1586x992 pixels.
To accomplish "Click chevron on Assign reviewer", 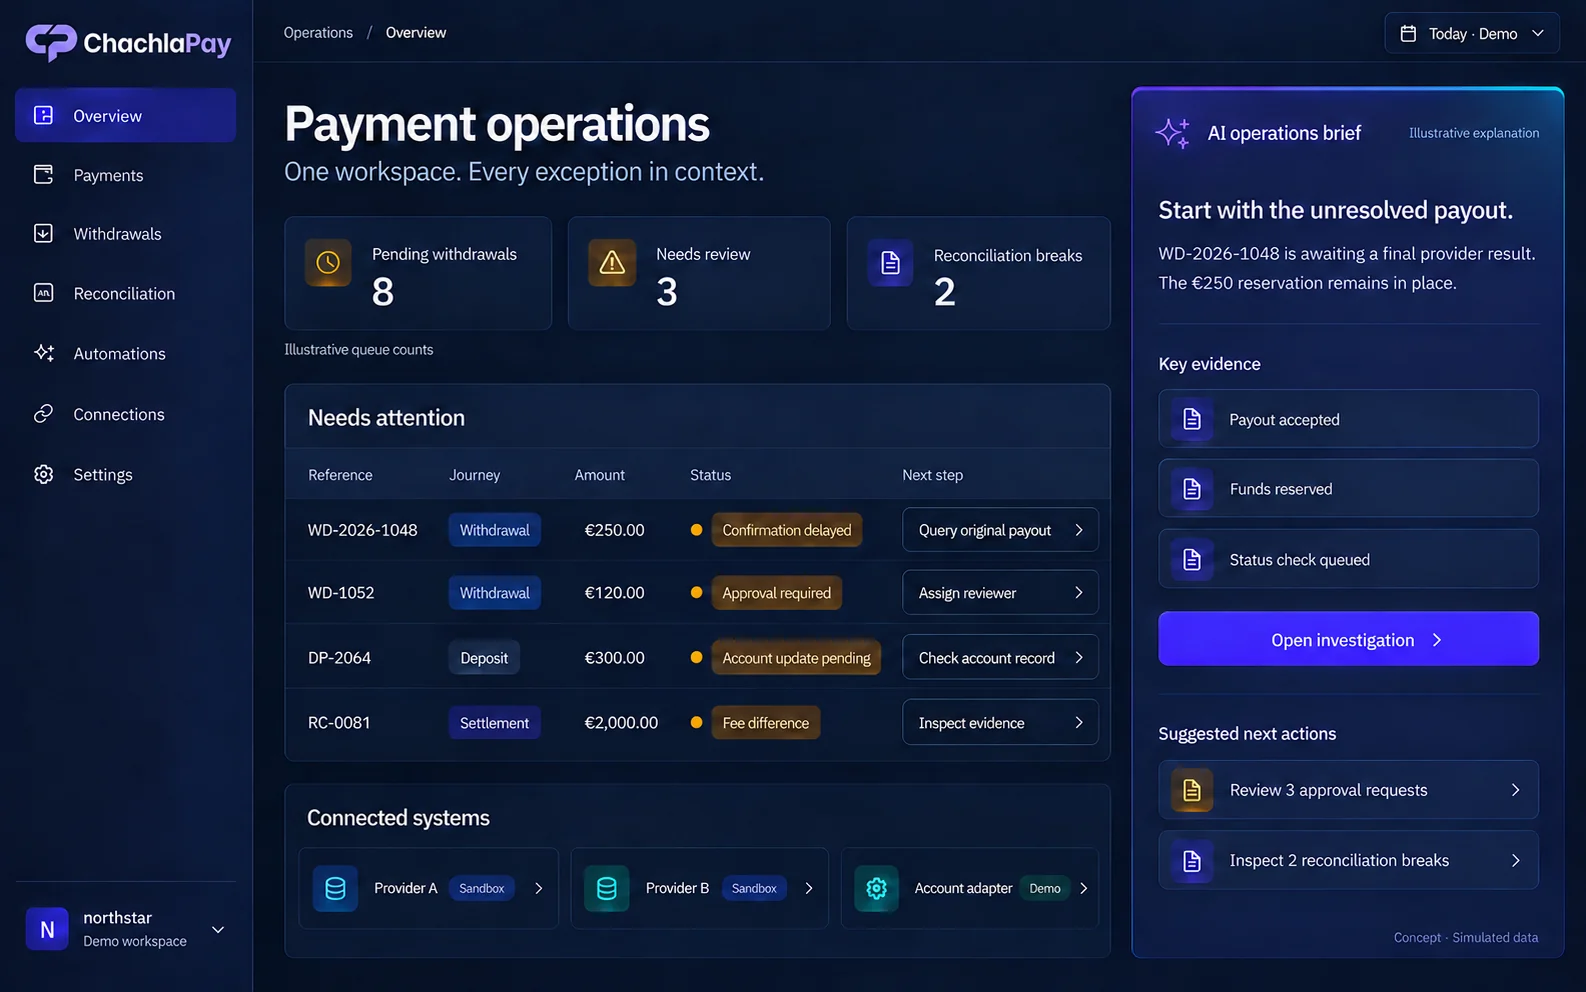I will tap(1079, 593).
